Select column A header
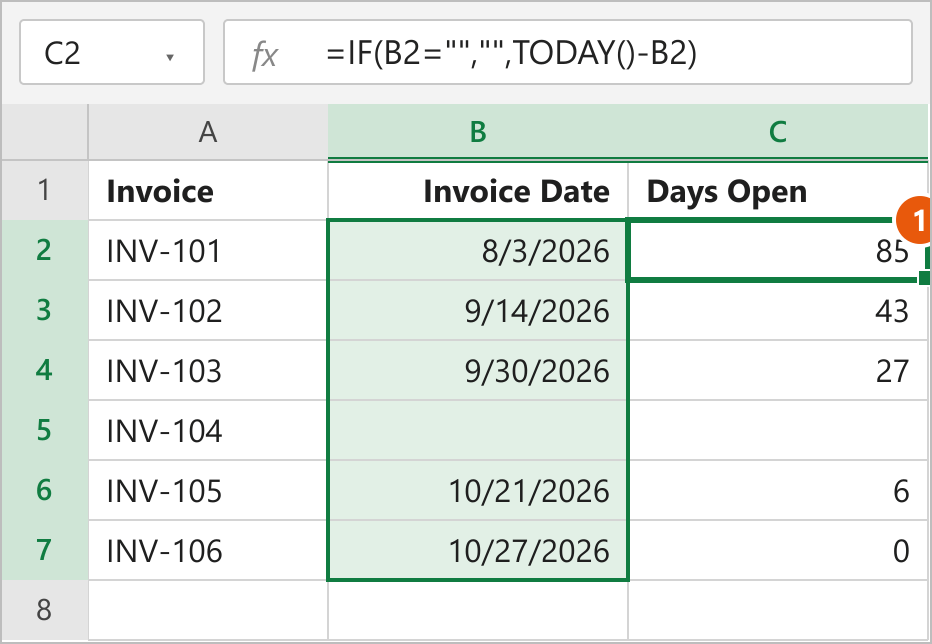Image resolution: width=932 pixels, height=644 pixels. (x=208, y=131)
